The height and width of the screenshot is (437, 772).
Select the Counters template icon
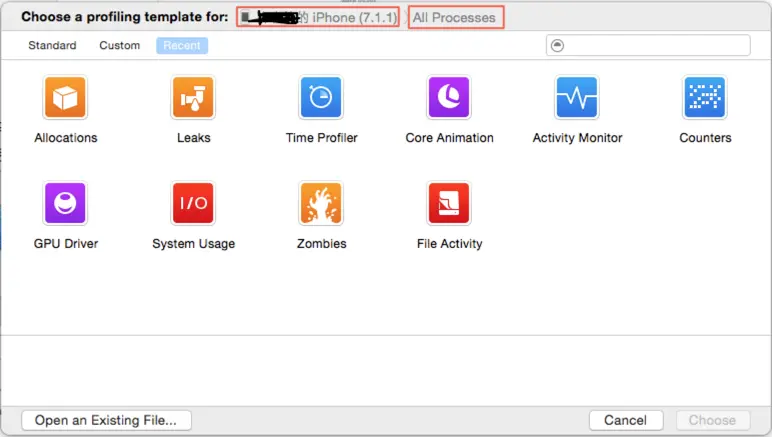tap(705, 97)
